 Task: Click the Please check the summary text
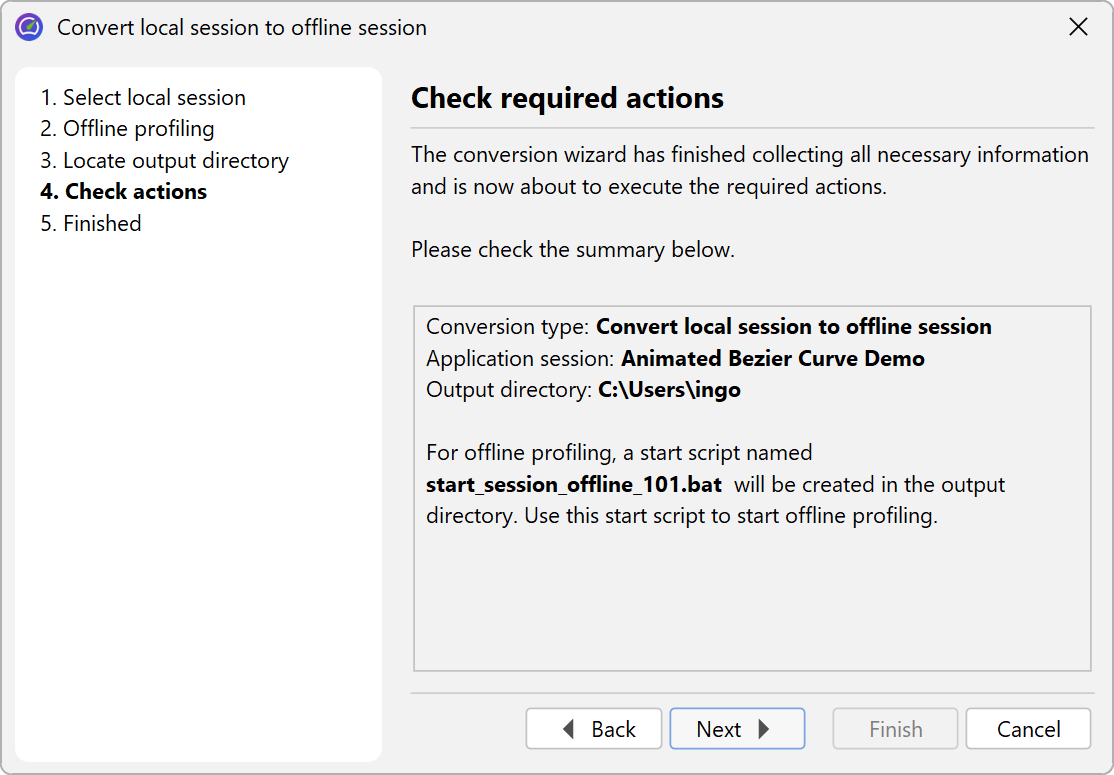(572, 249)
